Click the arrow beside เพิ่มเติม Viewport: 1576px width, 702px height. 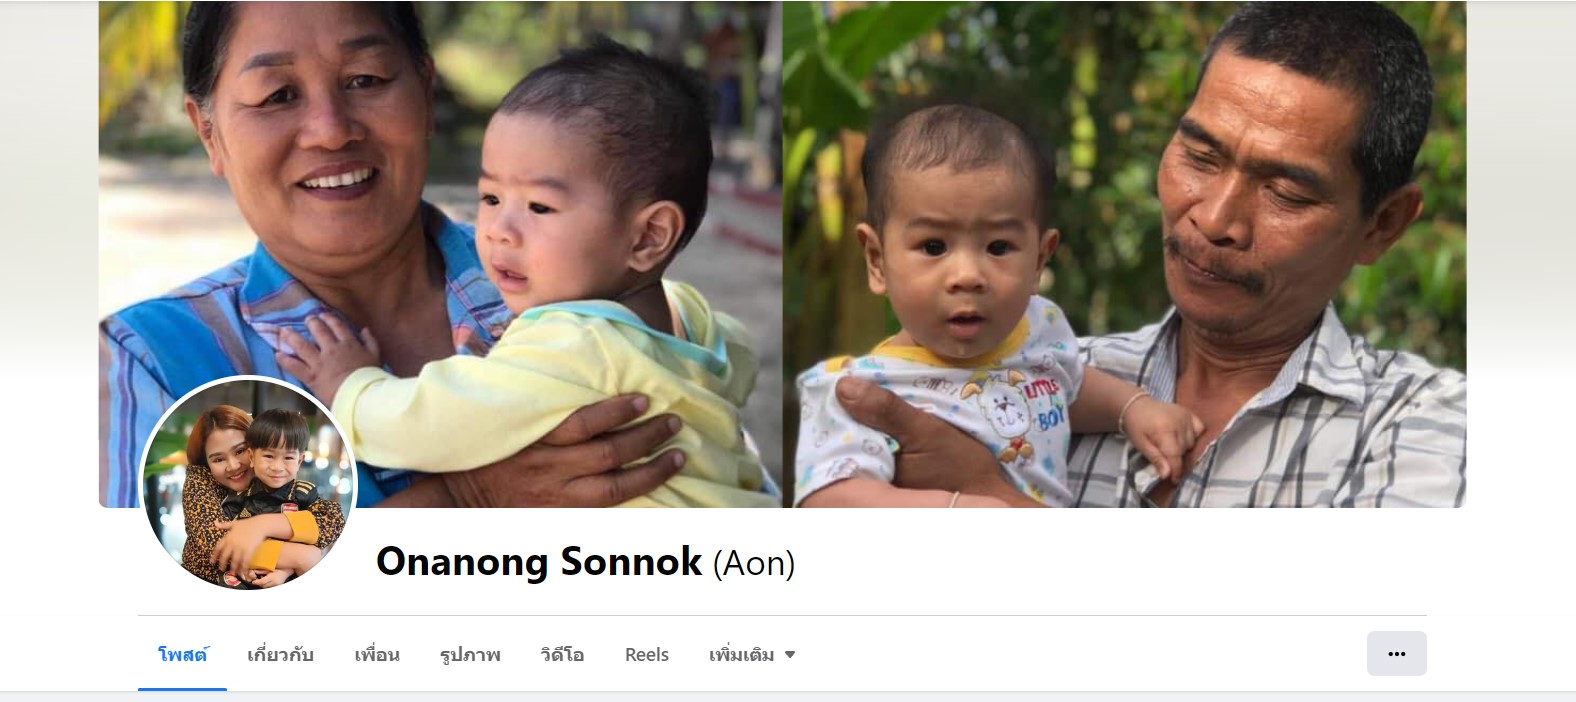tap(790, 655)
